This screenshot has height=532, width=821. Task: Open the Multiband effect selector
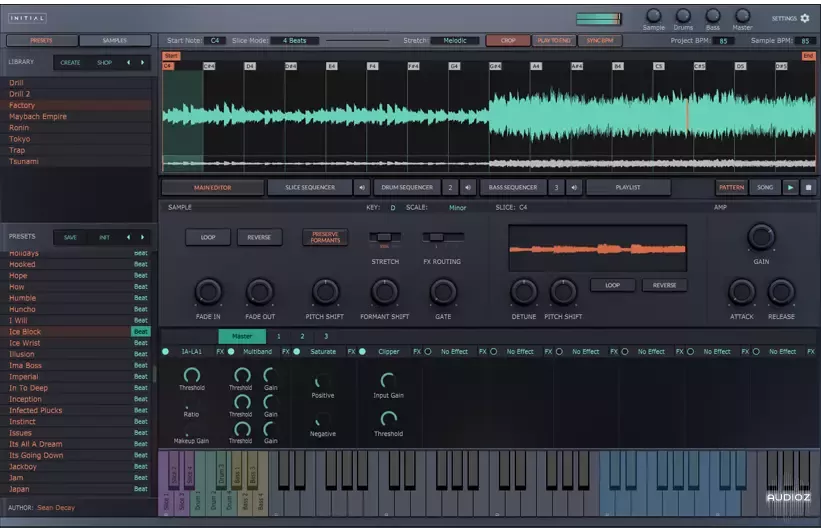click(257, 351)
